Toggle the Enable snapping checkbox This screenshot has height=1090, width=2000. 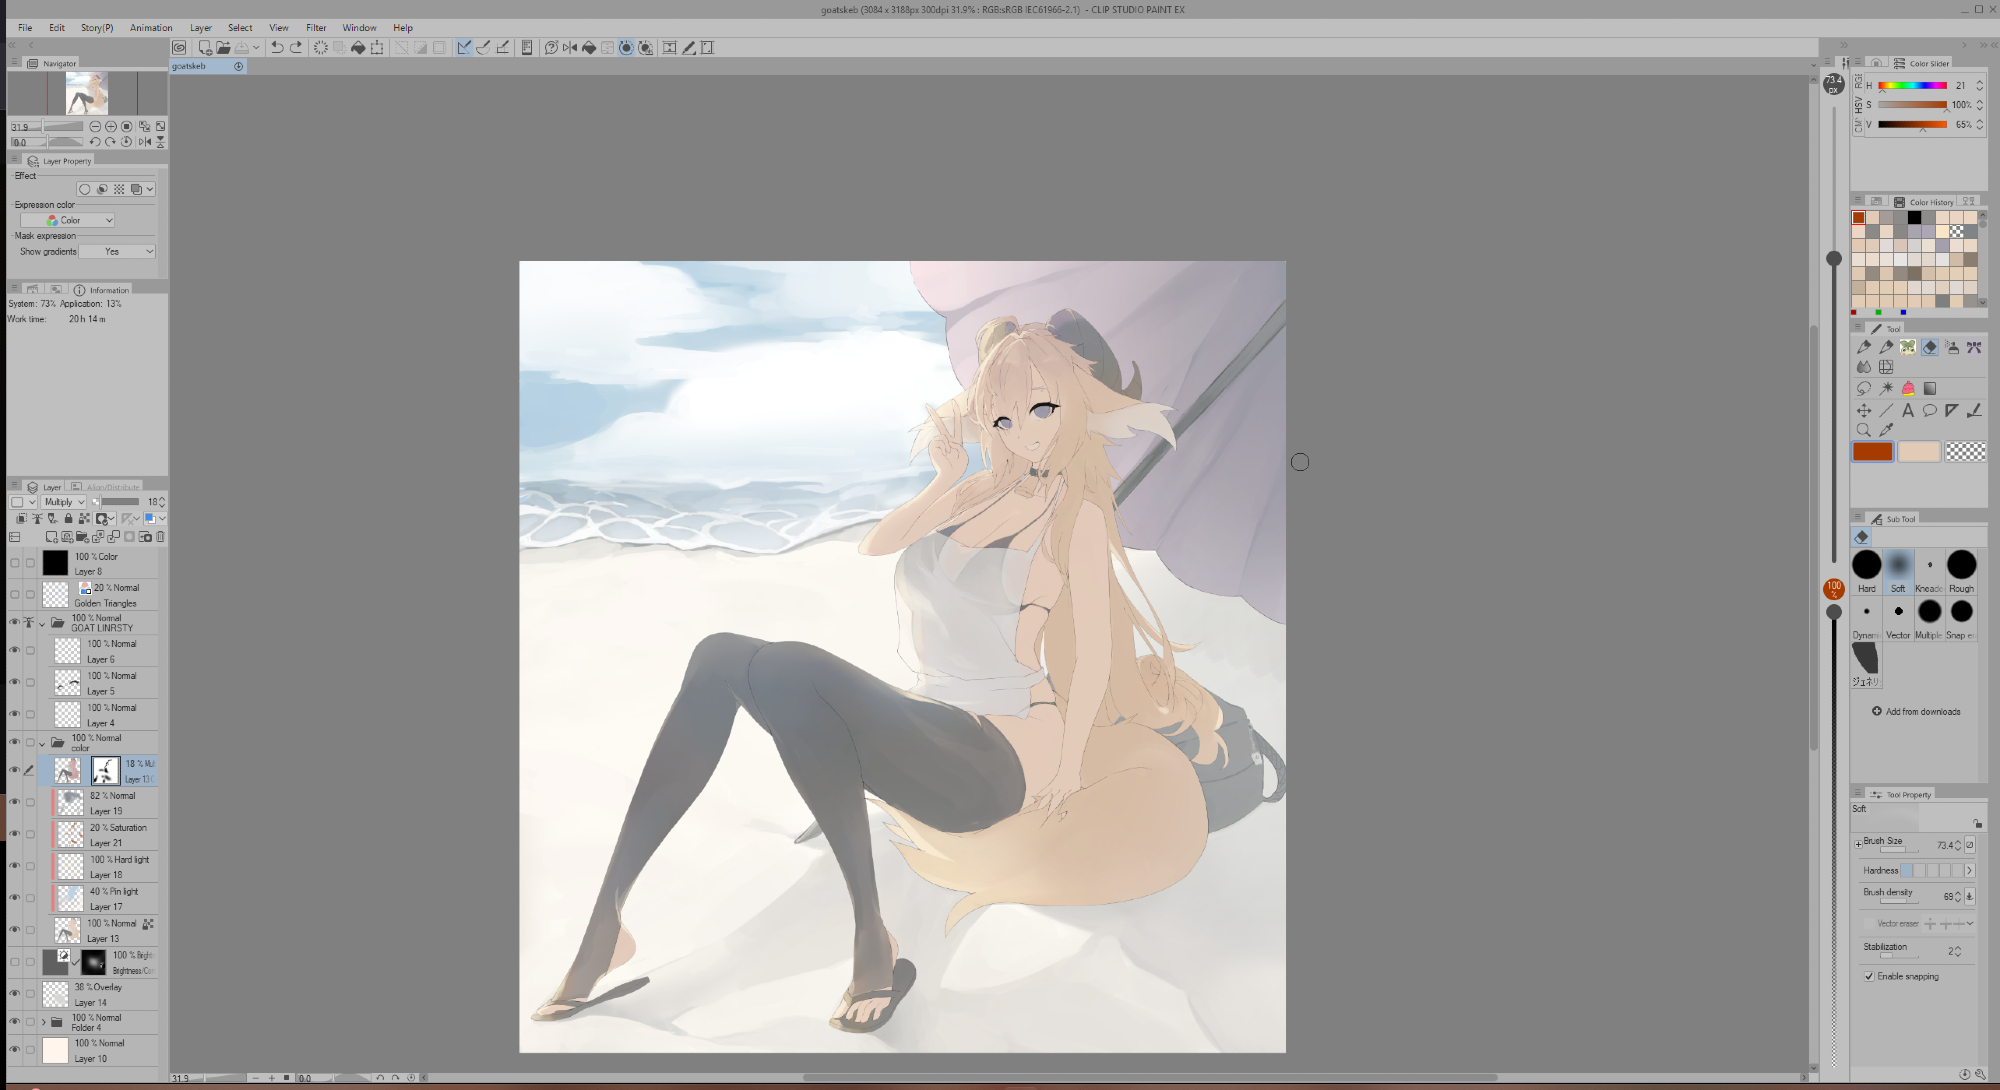[x=1869, y=976]
